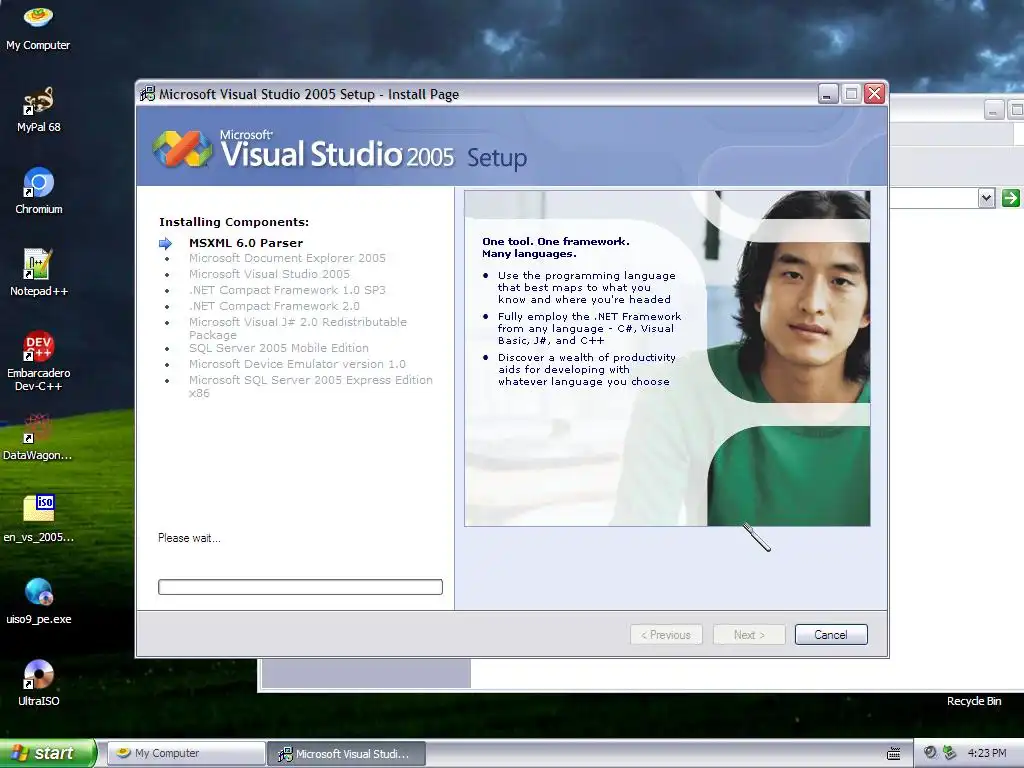1024x768 pixels.
Task: Open UltraISO desktop shortcut
Action: (x=39, y=684)
